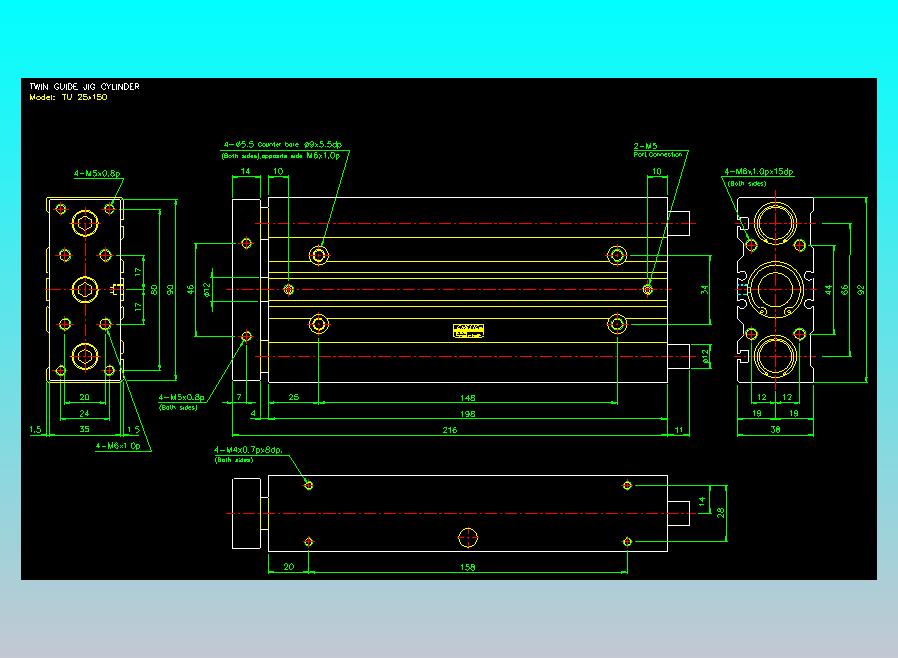Select the vertical 46 dimension
Viewport: 898px width, 658px height.
191,290
